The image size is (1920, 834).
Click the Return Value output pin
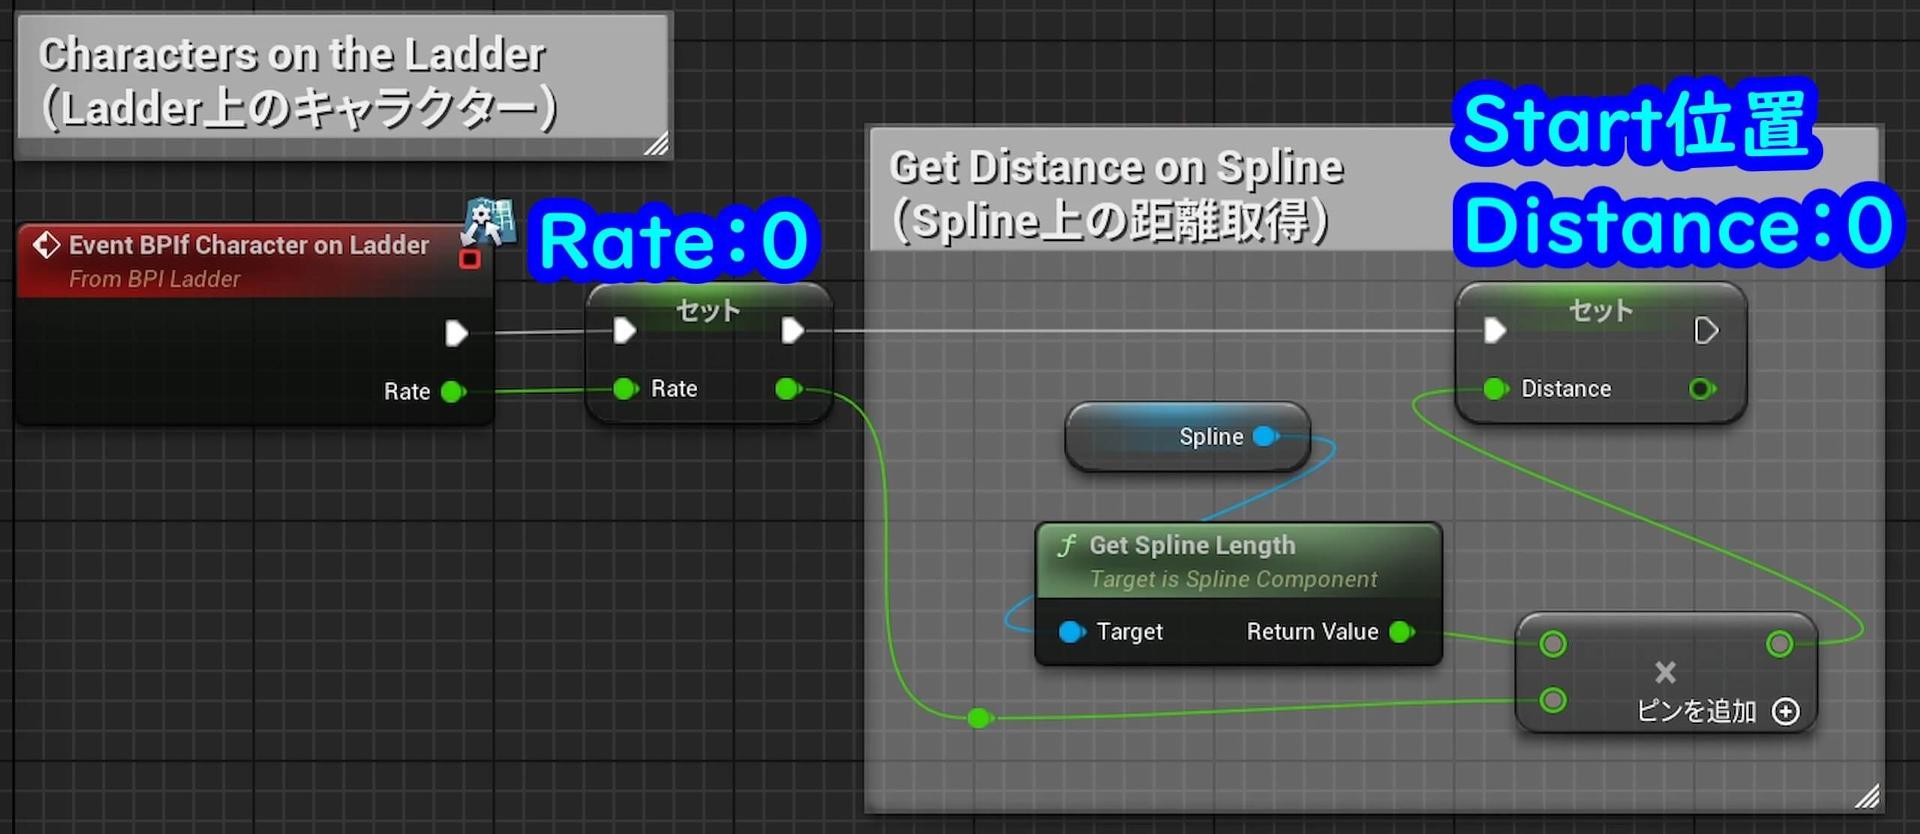(x=1402, y=631)
